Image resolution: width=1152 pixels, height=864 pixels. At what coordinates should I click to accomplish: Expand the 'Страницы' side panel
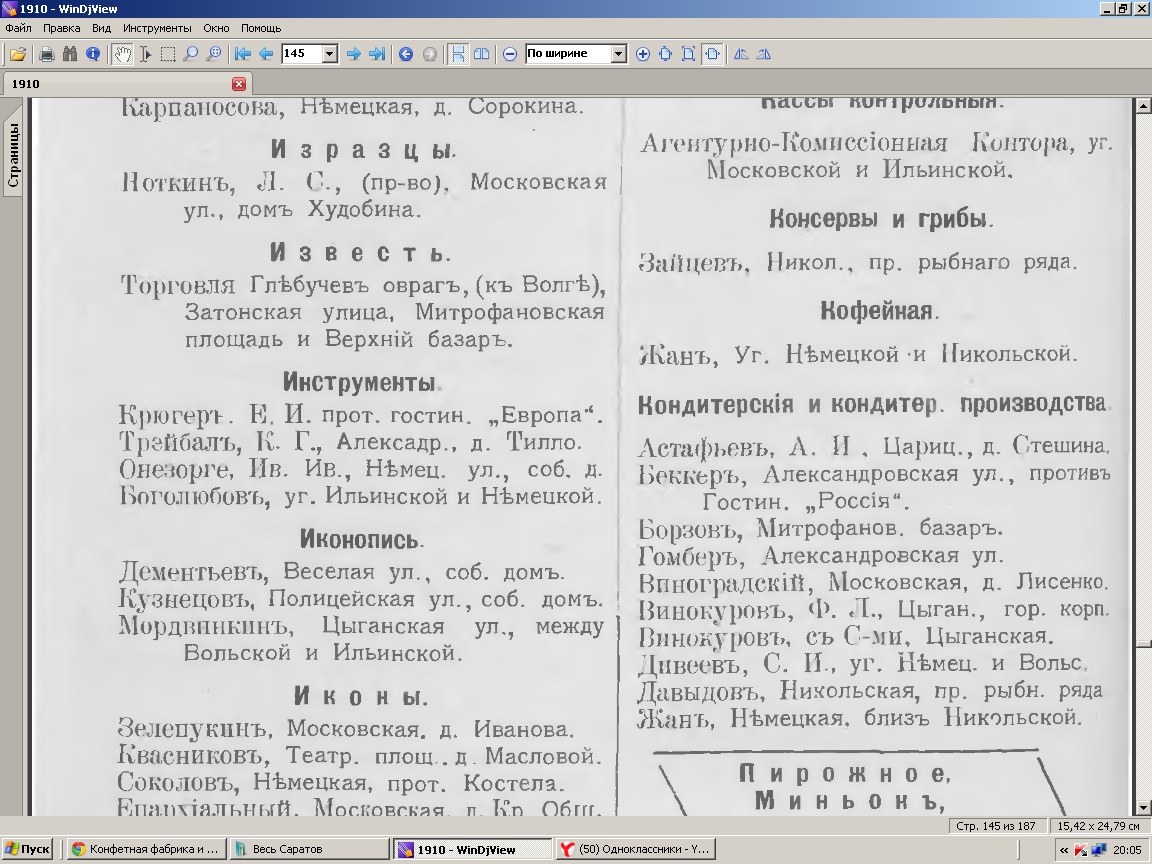click(13, 155)
